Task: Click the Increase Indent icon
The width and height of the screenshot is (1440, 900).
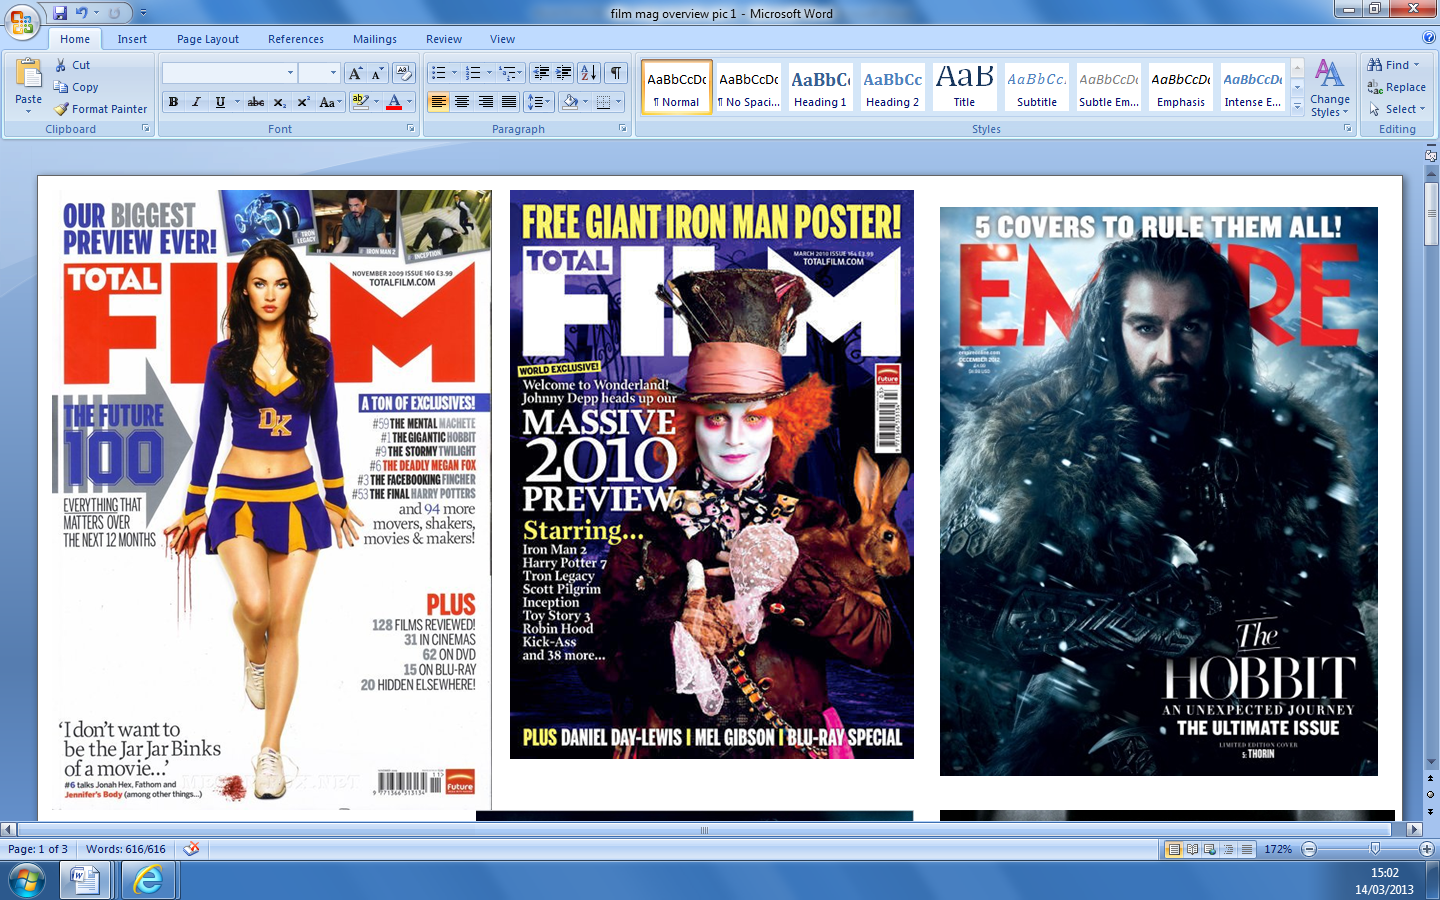Action: (564, 73)
